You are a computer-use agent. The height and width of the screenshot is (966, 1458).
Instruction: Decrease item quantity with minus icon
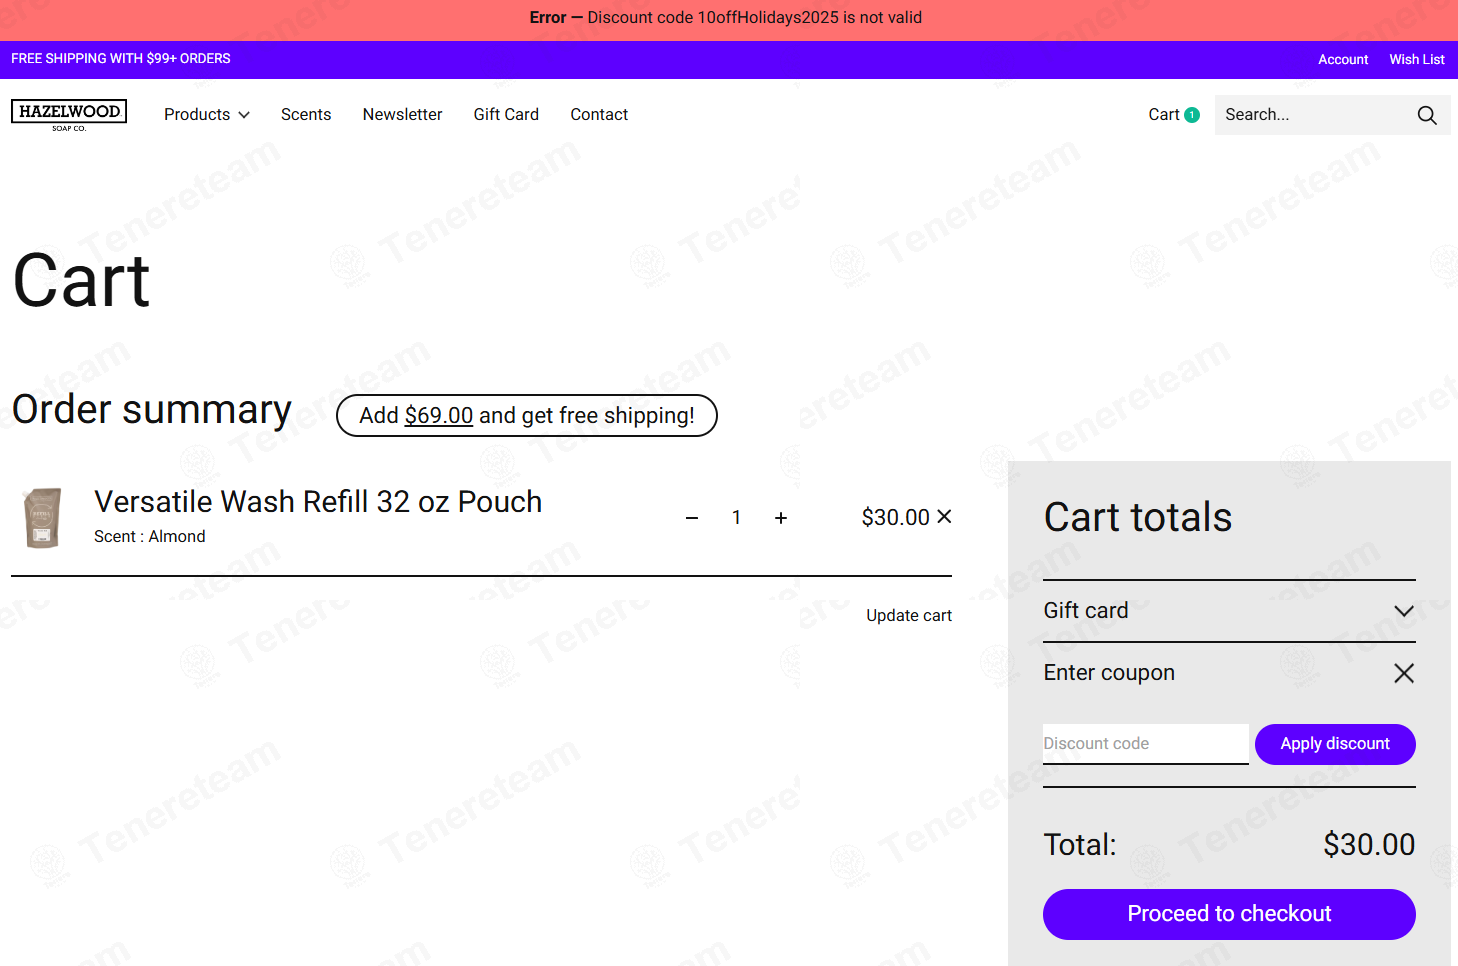tap(692, 518)
